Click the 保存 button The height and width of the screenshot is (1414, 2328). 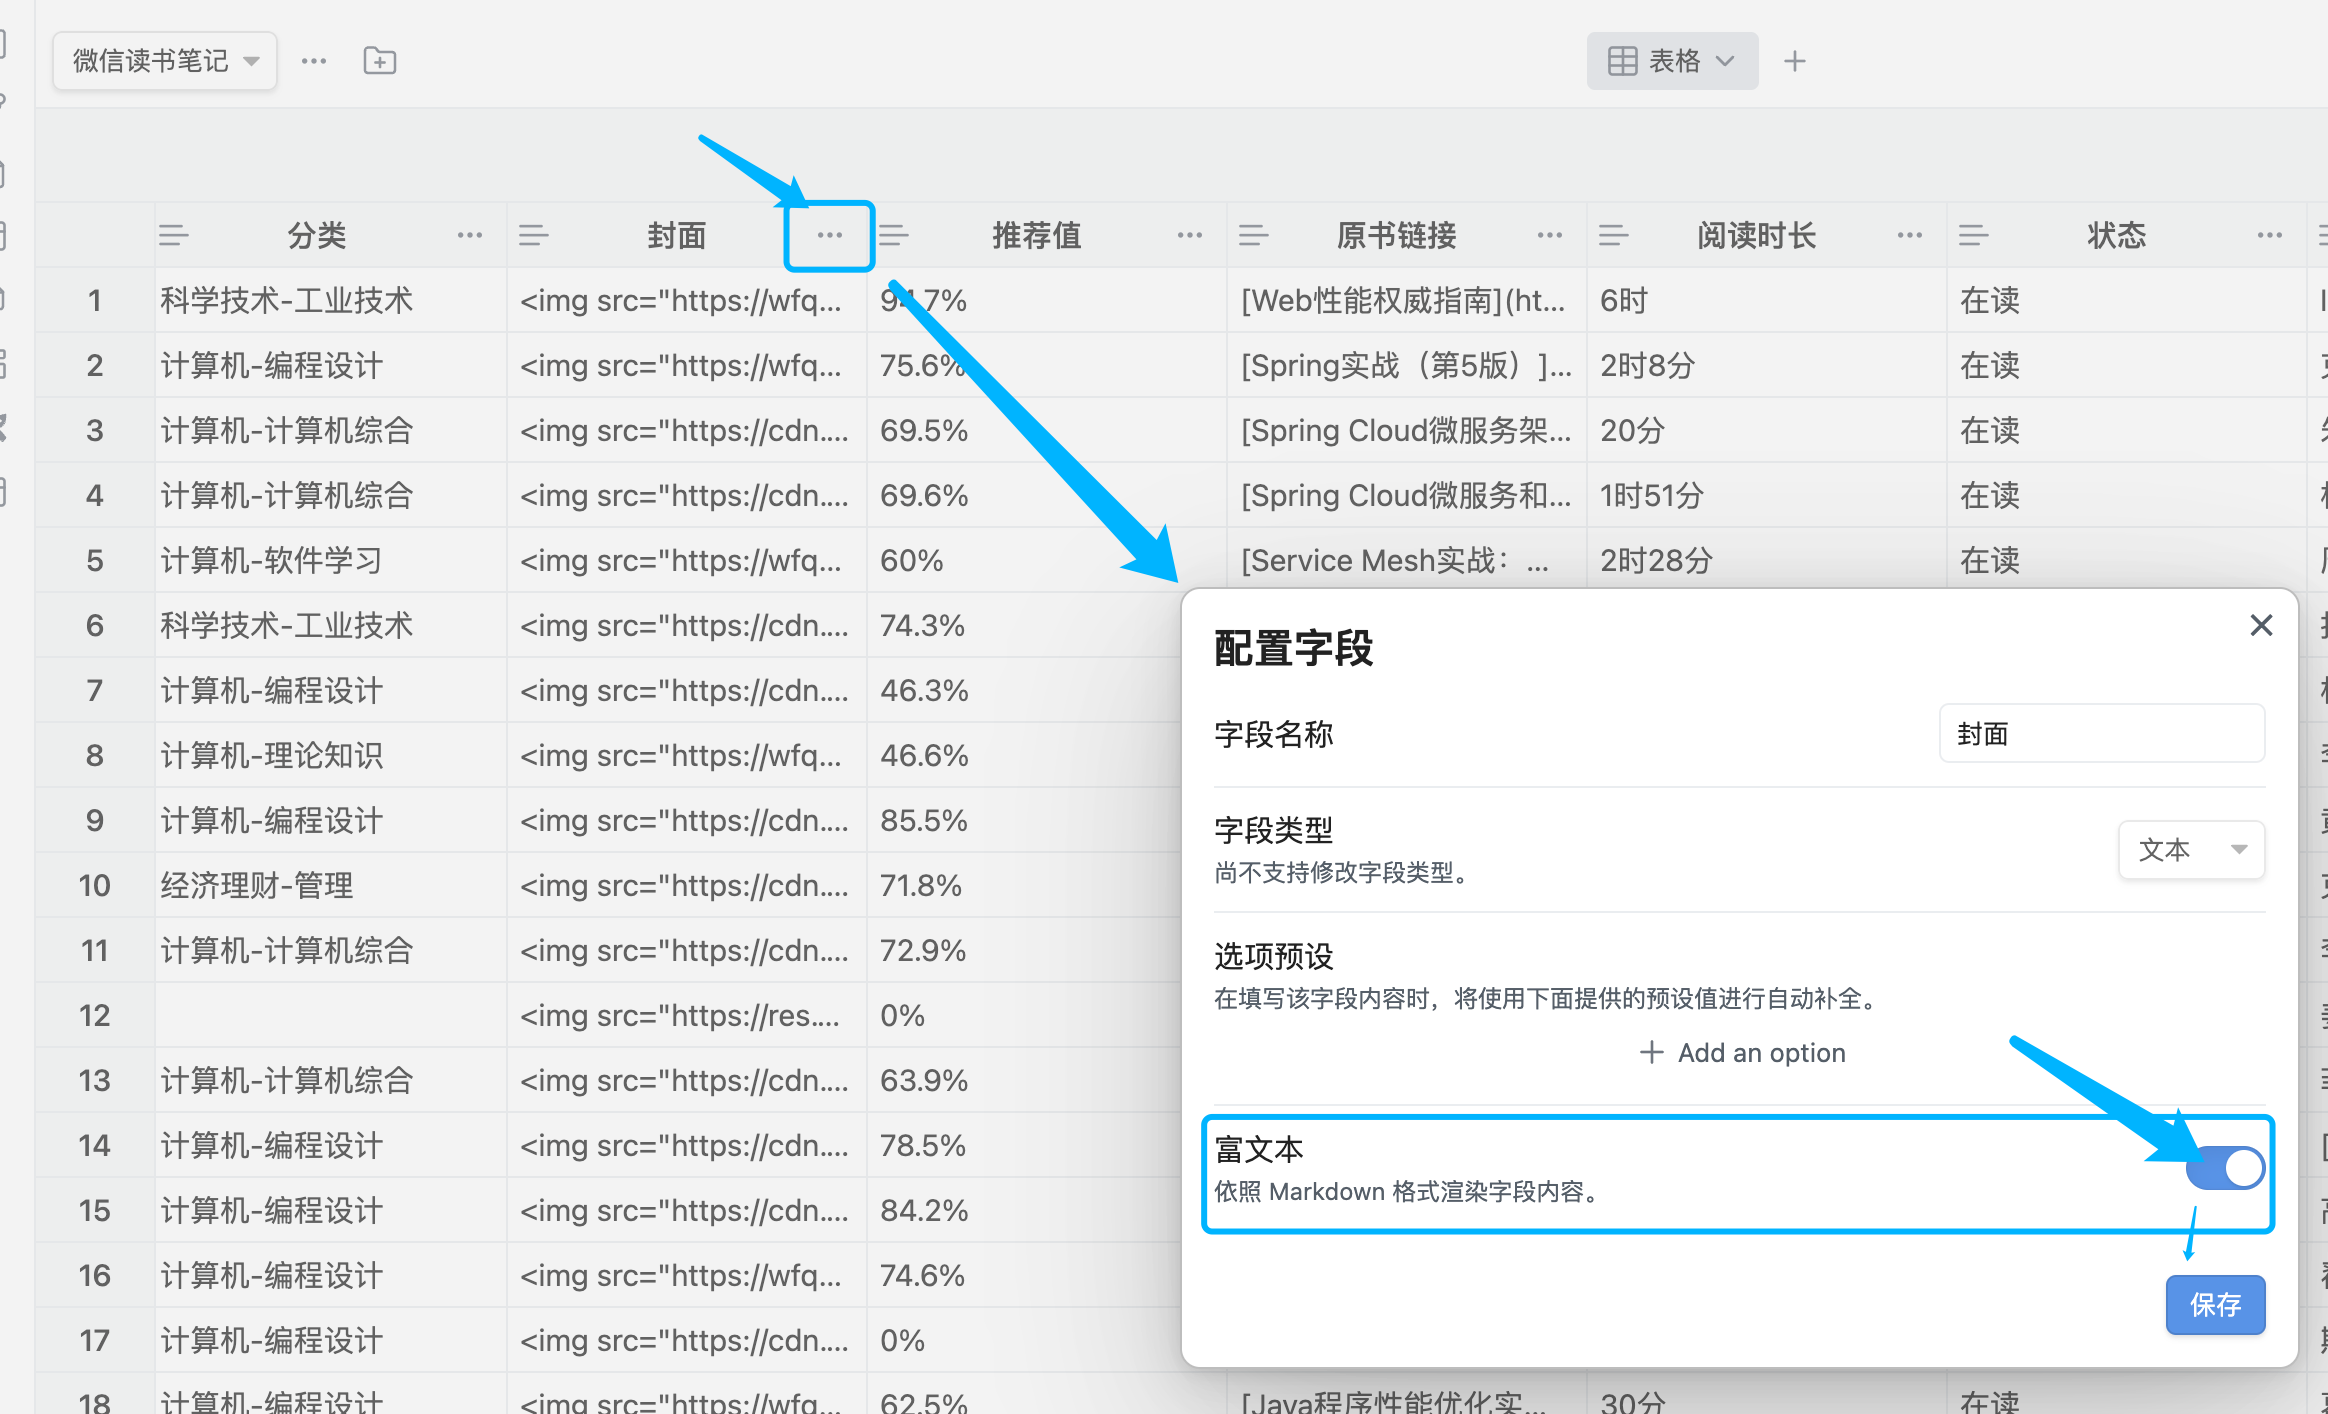pos(2215,1304)
